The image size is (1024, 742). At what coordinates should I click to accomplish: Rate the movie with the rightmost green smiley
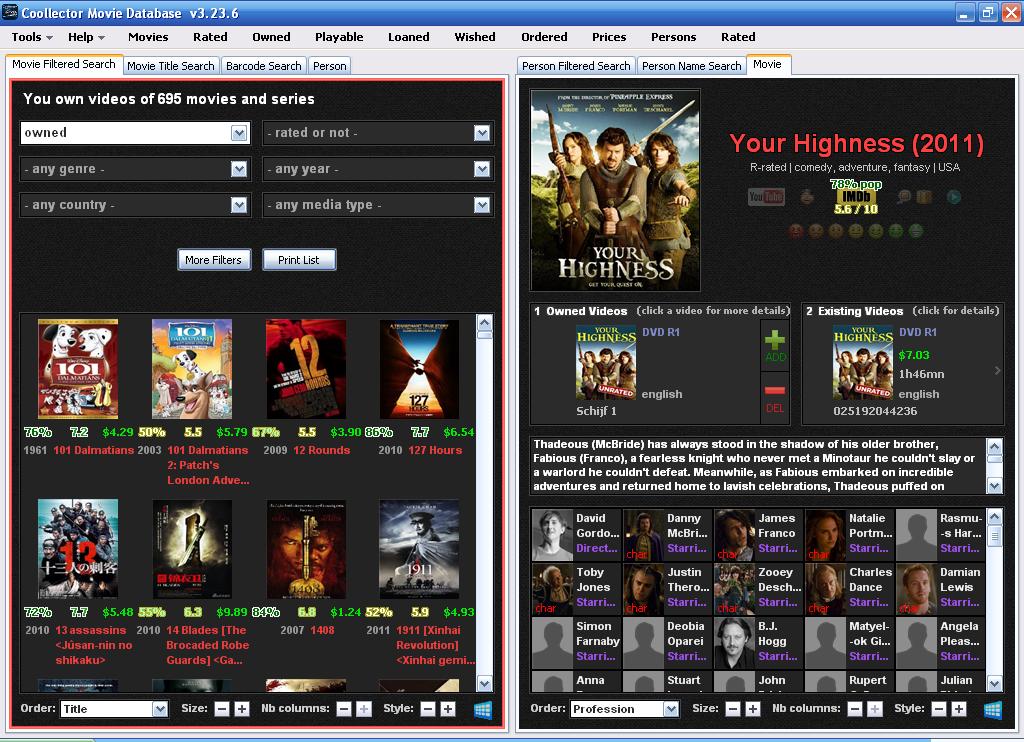tap(916, 231)
